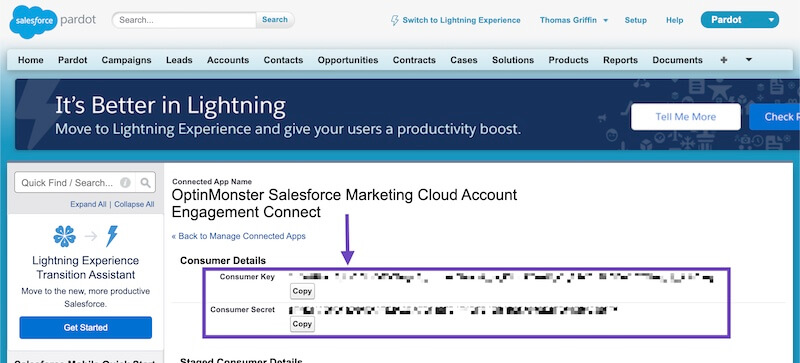
Task: Click the top Search button
Action: 275,20
